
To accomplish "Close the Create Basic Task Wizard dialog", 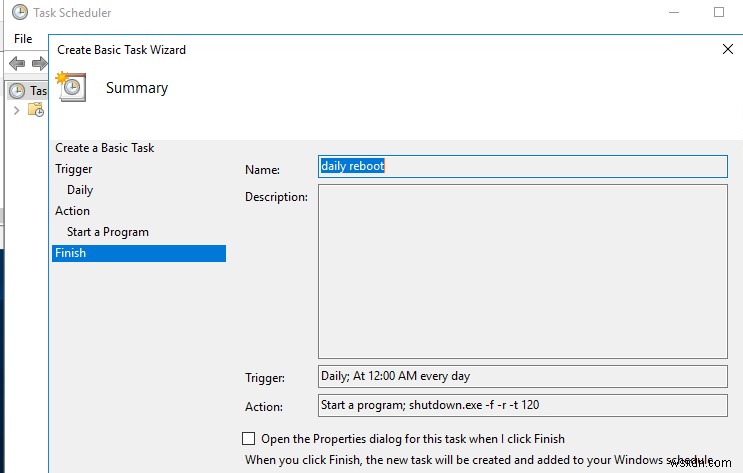I will [727, 48].
